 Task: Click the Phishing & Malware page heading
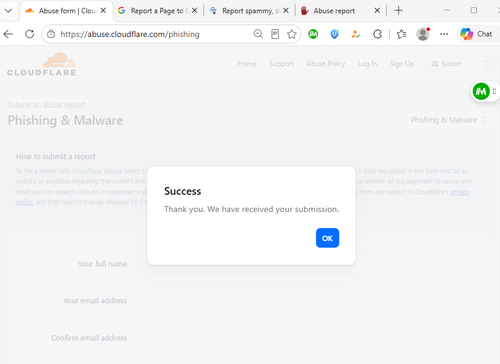click(65, 120)
